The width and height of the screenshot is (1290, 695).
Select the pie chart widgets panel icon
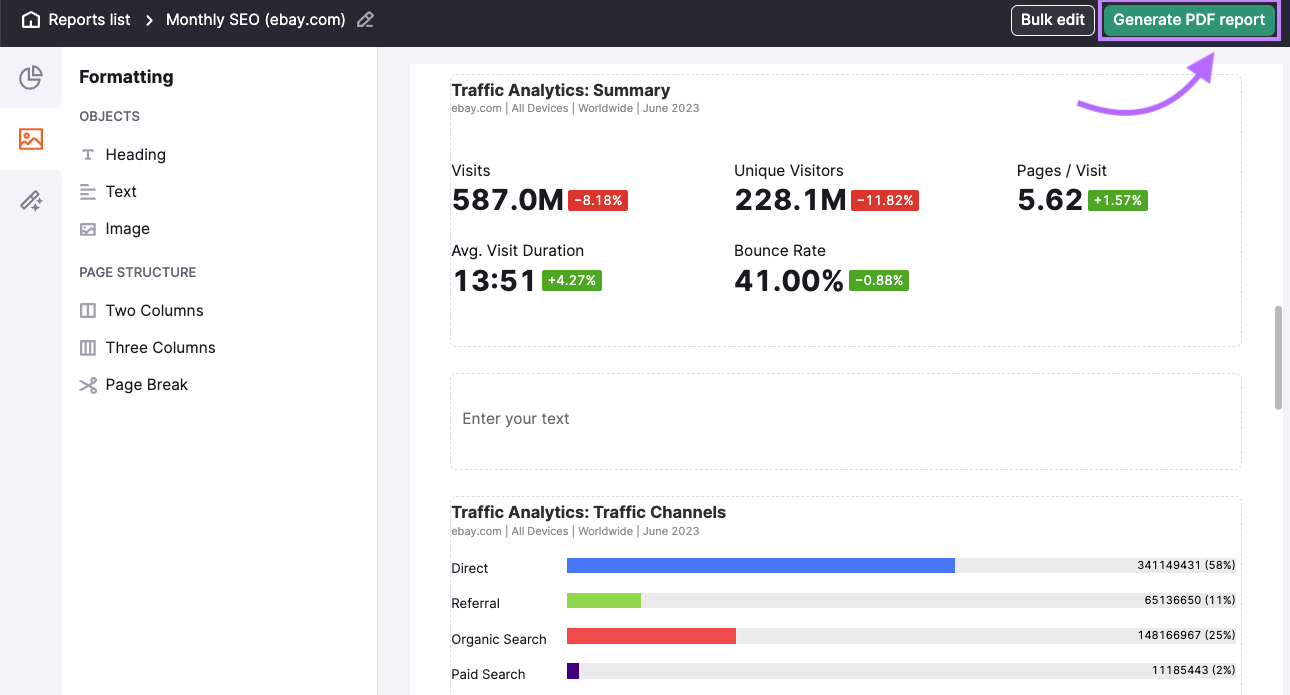click(x=31, y=77)
